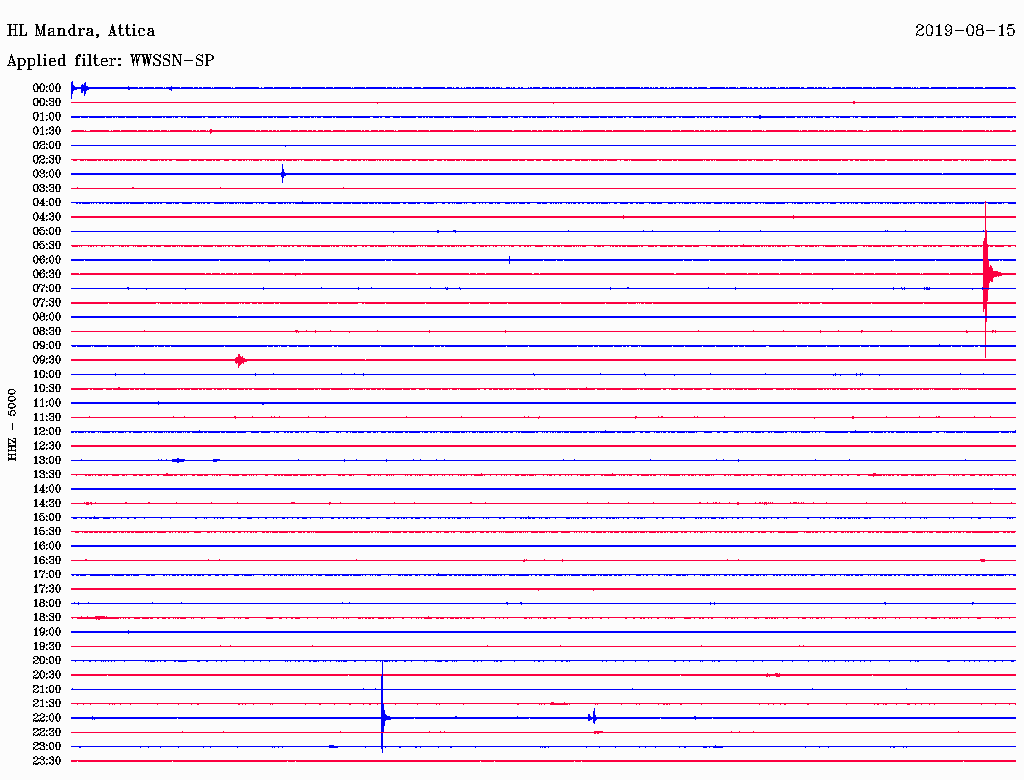Select the 05:00 time label
Viewport: 1024px width, 780px height.
47,231
